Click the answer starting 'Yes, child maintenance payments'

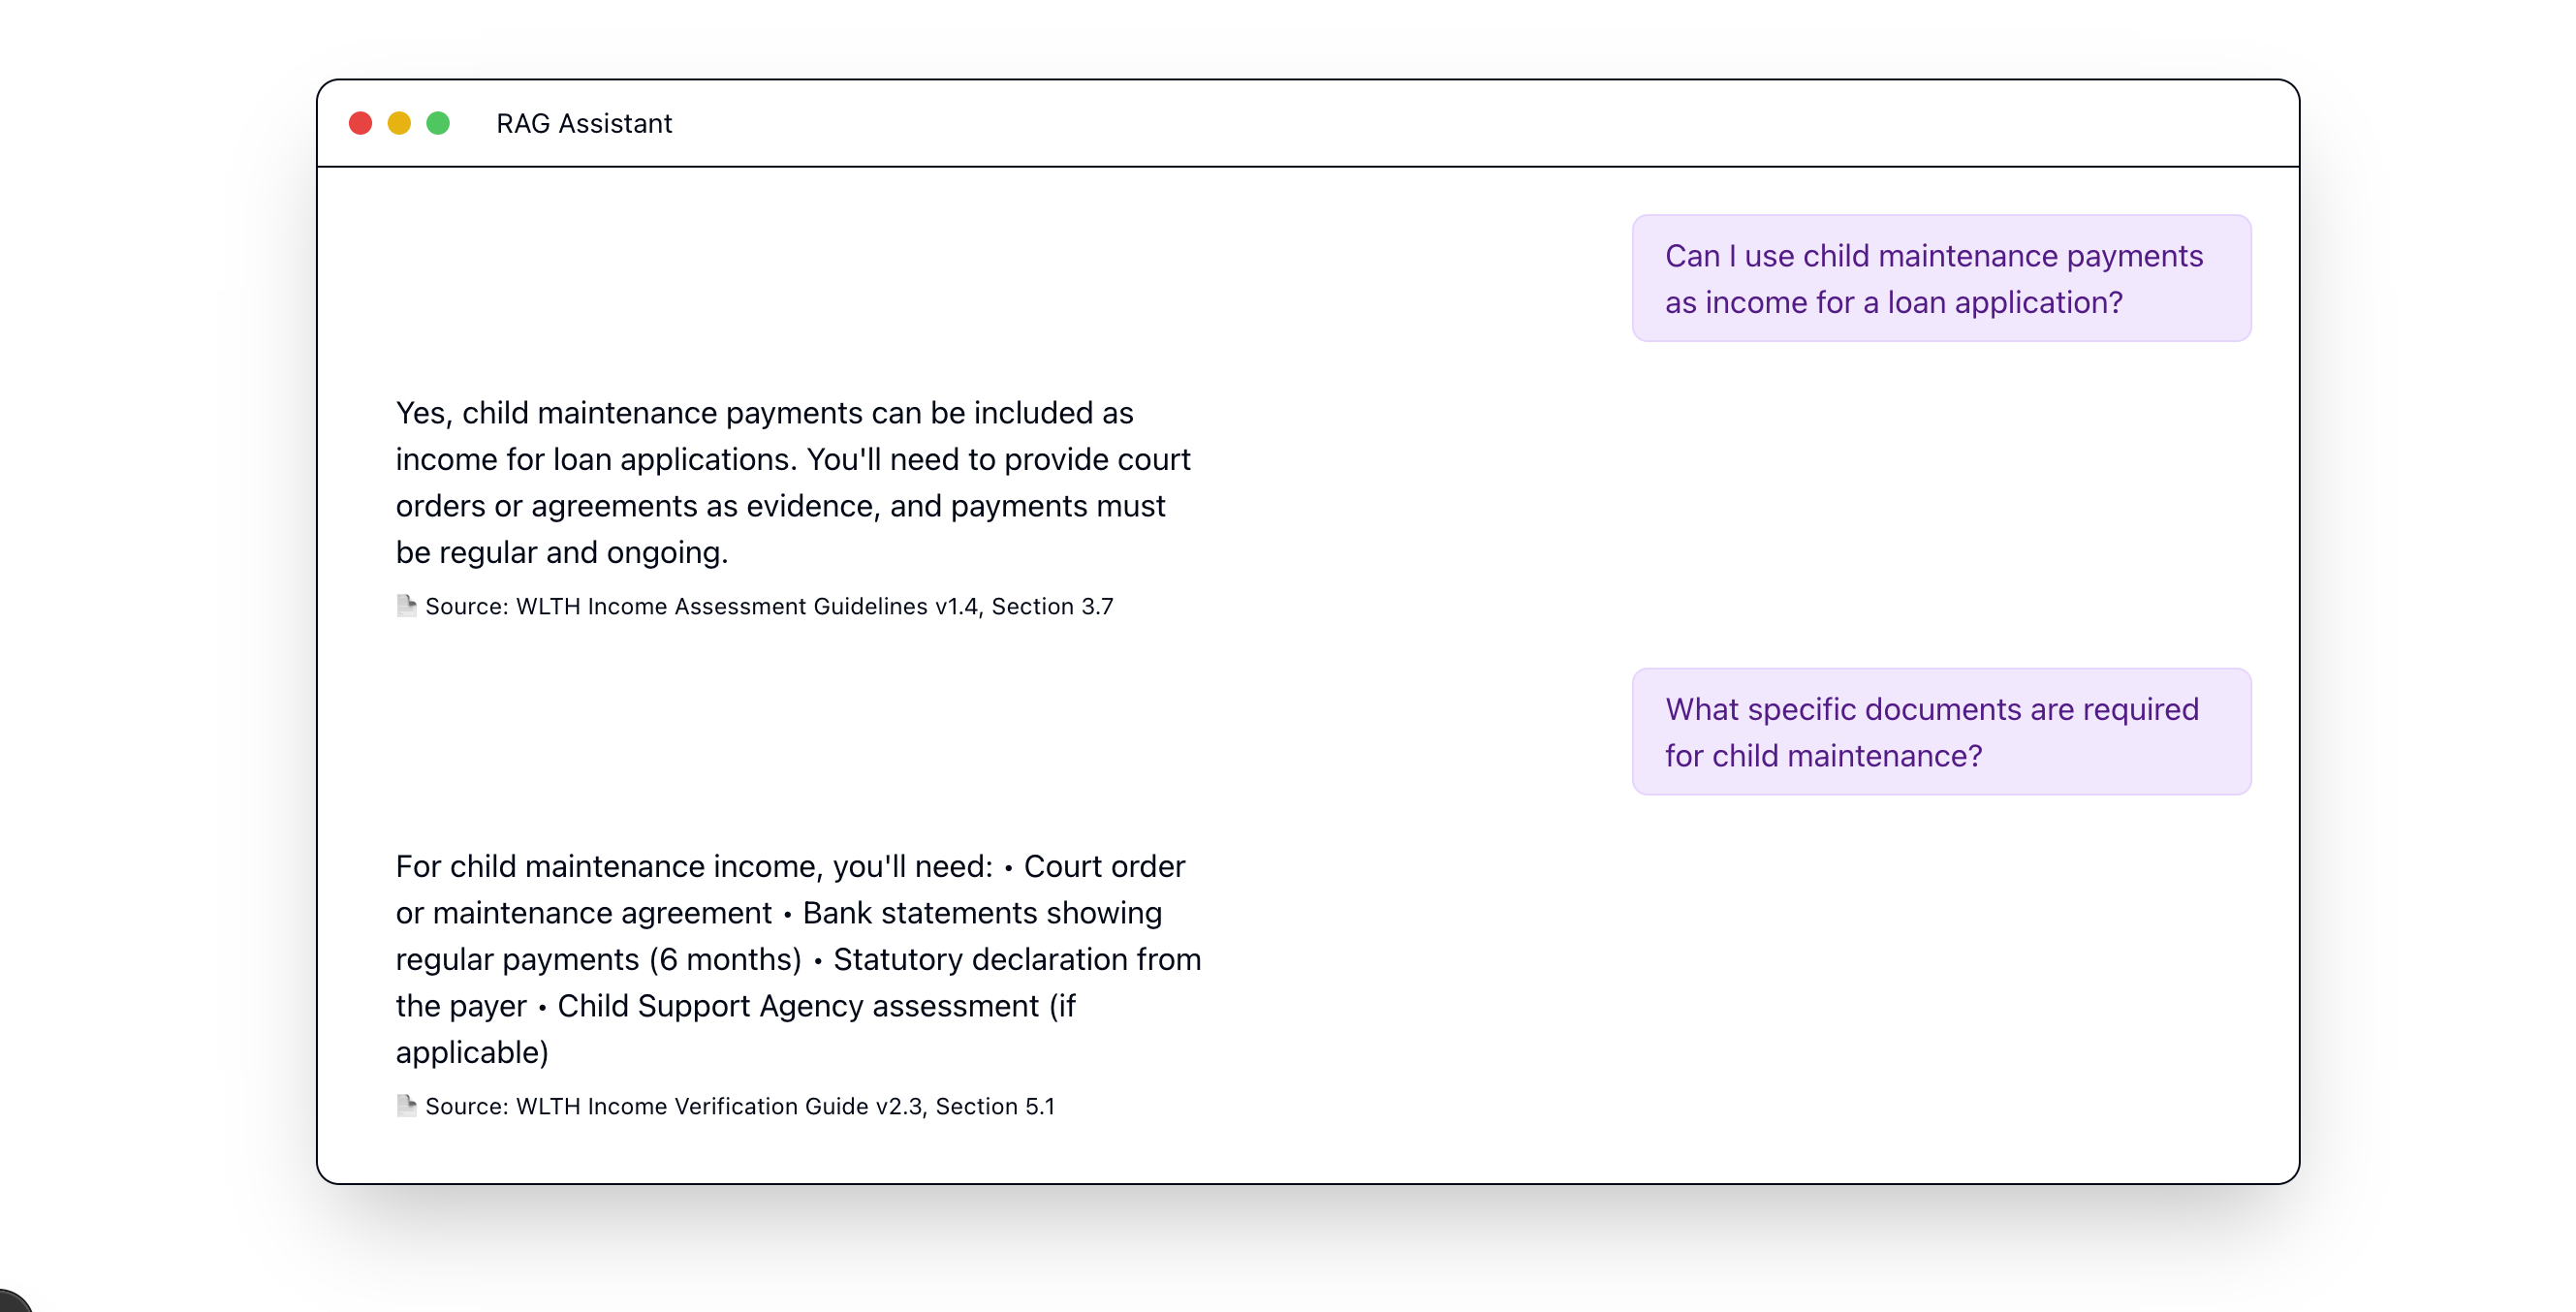coord(794,483)
